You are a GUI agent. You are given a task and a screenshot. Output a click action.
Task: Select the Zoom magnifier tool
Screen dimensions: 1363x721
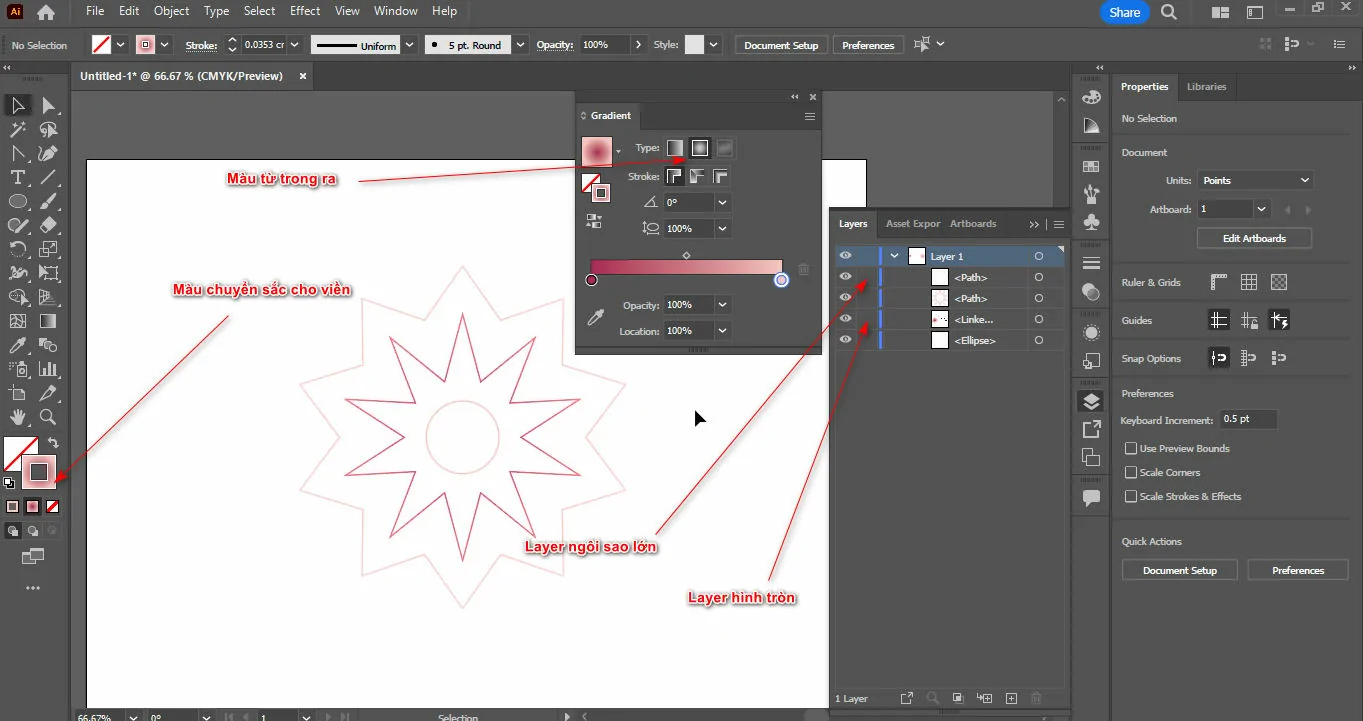point(47,417)
